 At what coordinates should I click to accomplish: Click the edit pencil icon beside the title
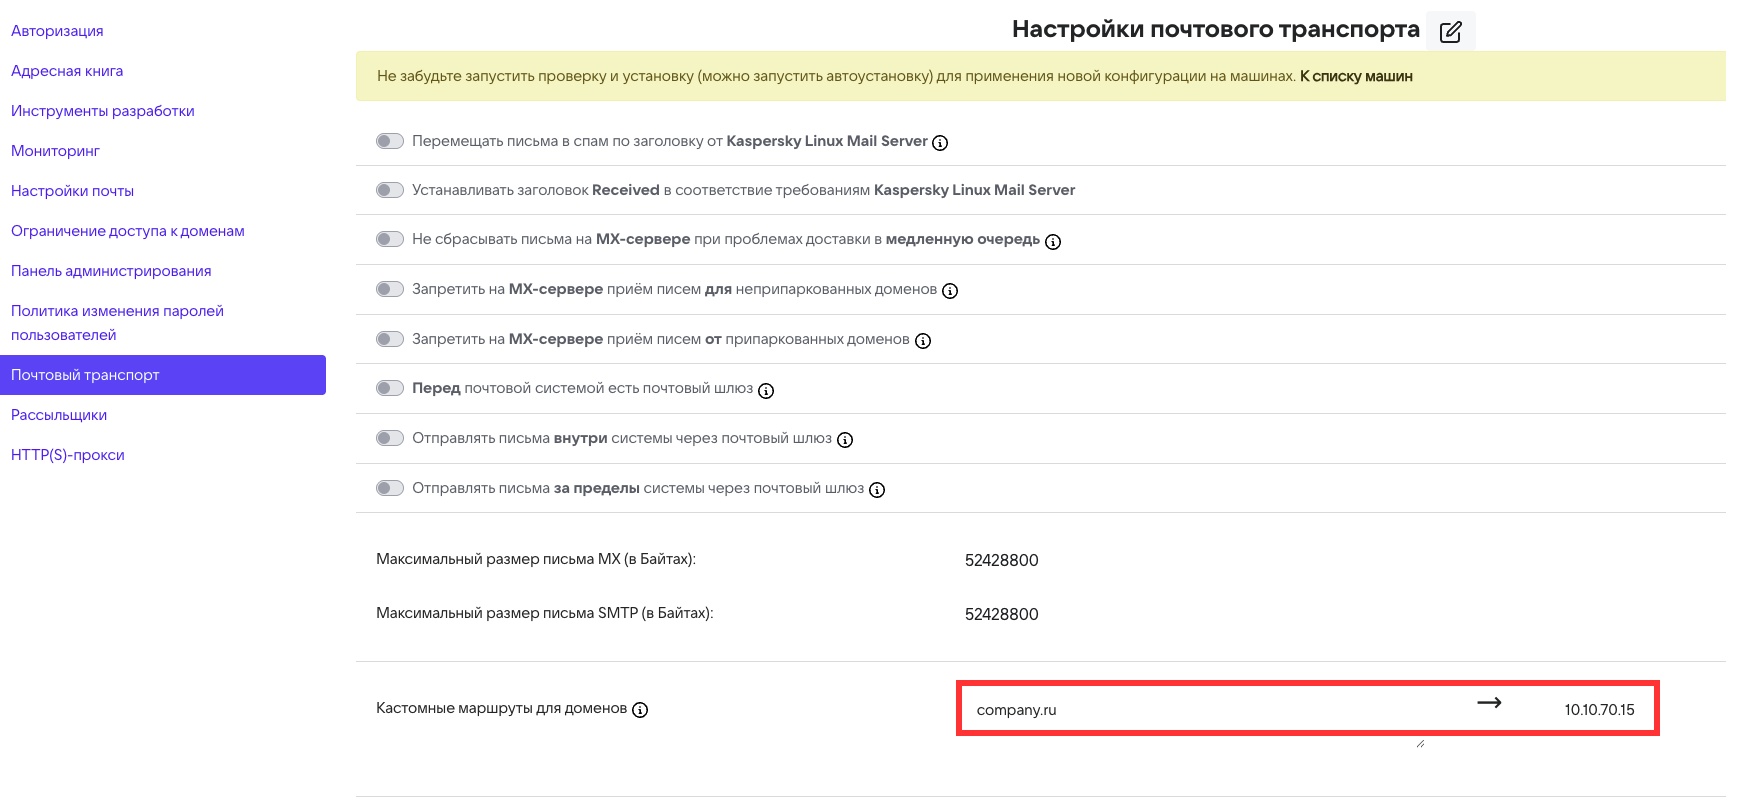click(1450, 32)
